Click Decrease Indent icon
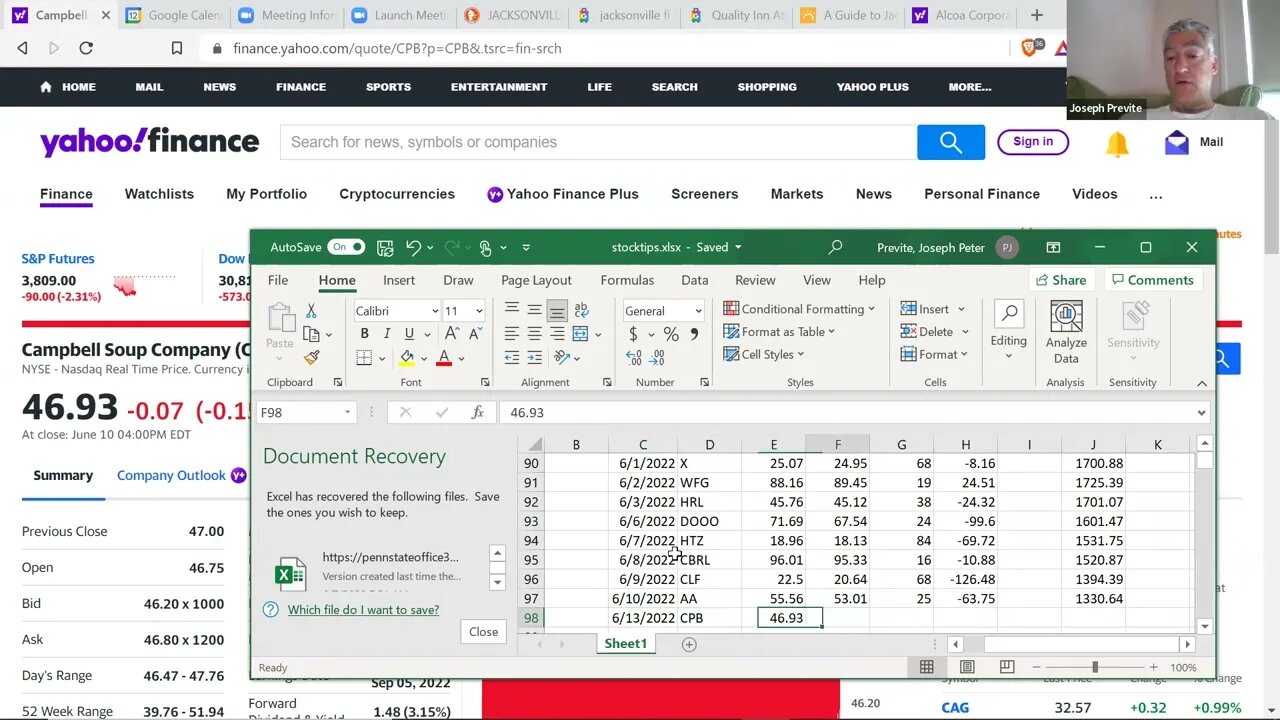This screenshot has width=1280, height=720. pos(512,357)
